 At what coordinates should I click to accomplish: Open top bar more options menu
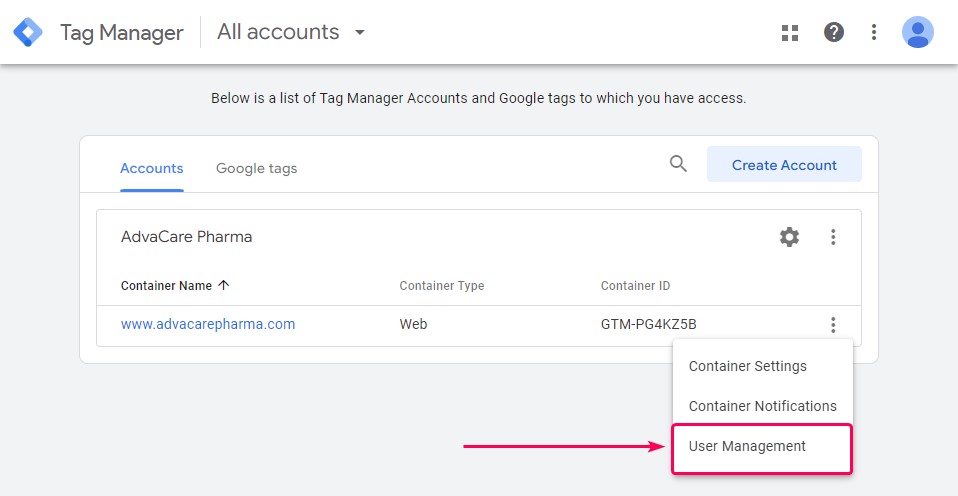coord(874,32)
